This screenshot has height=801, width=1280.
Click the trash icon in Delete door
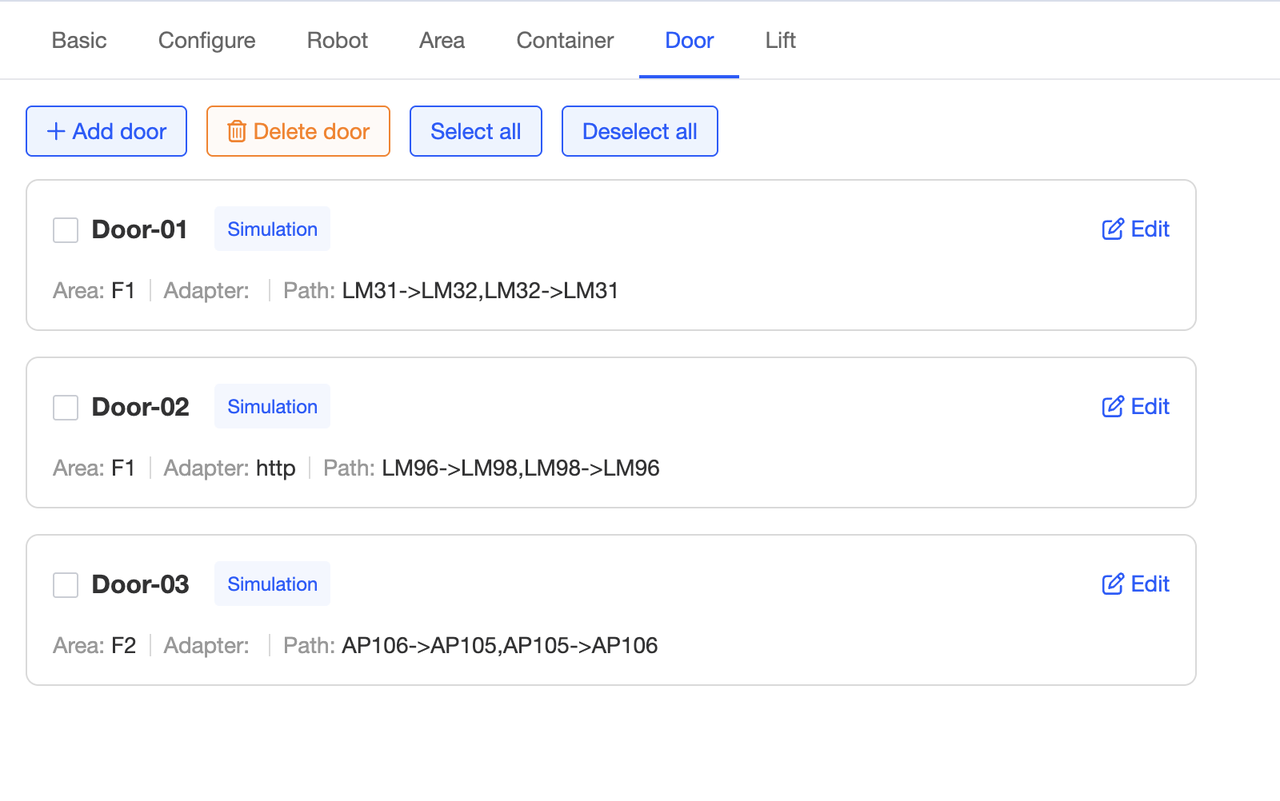[237, 132]
